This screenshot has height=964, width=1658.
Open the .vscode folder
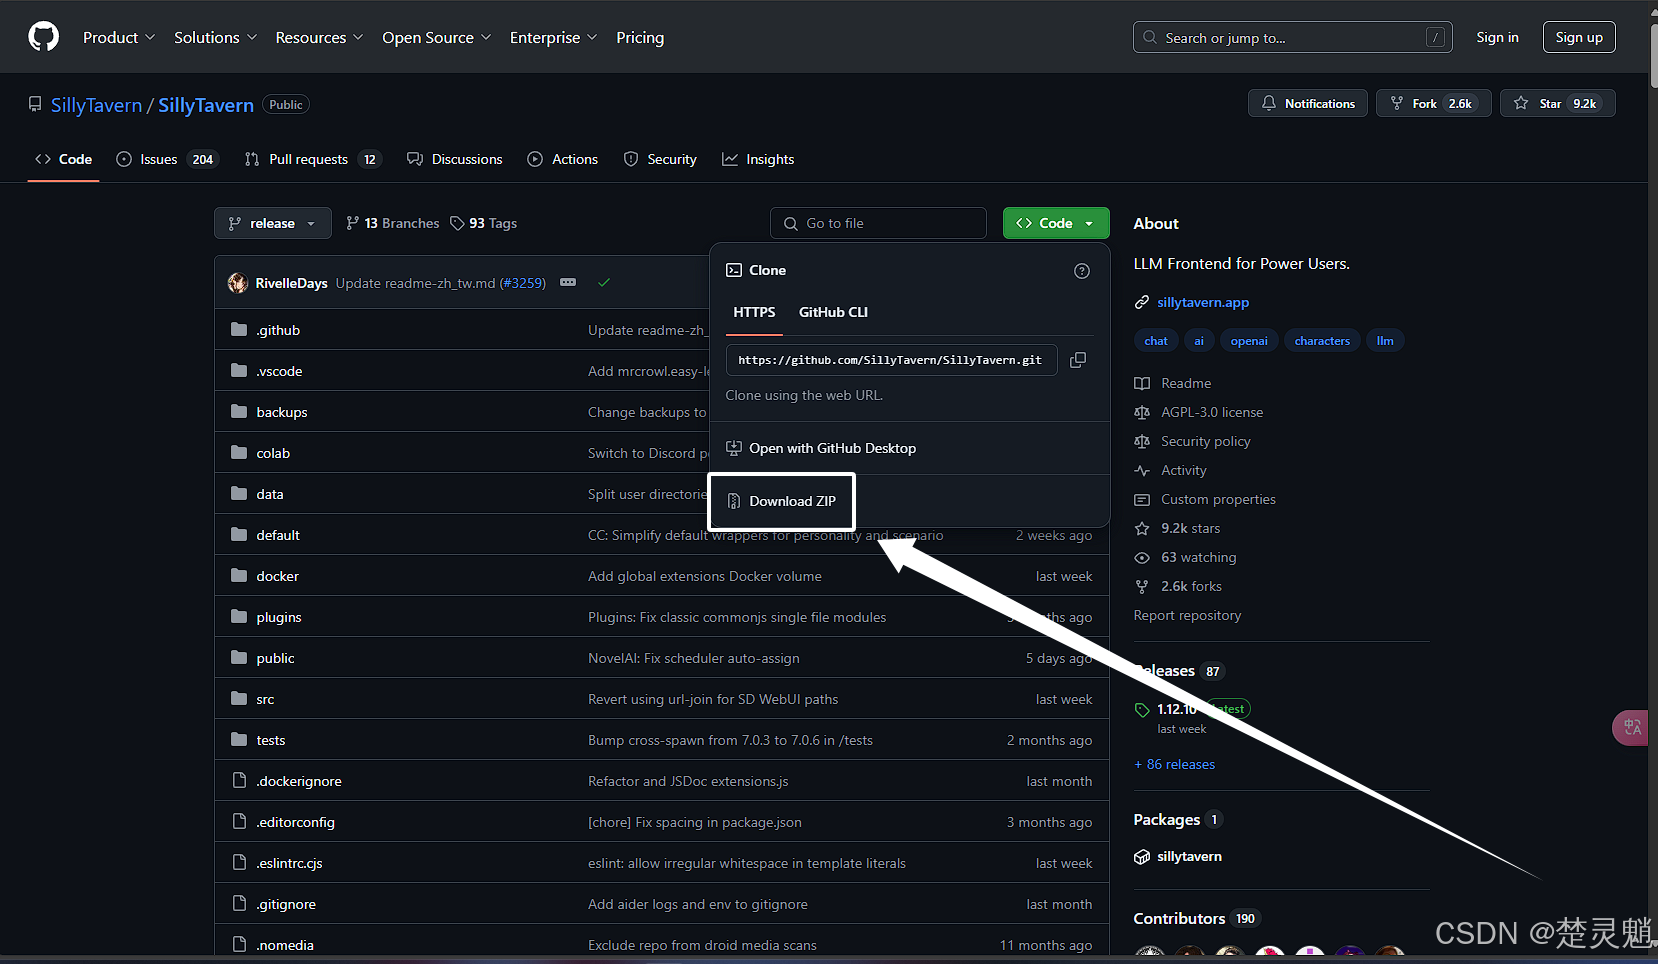(279, 371)
